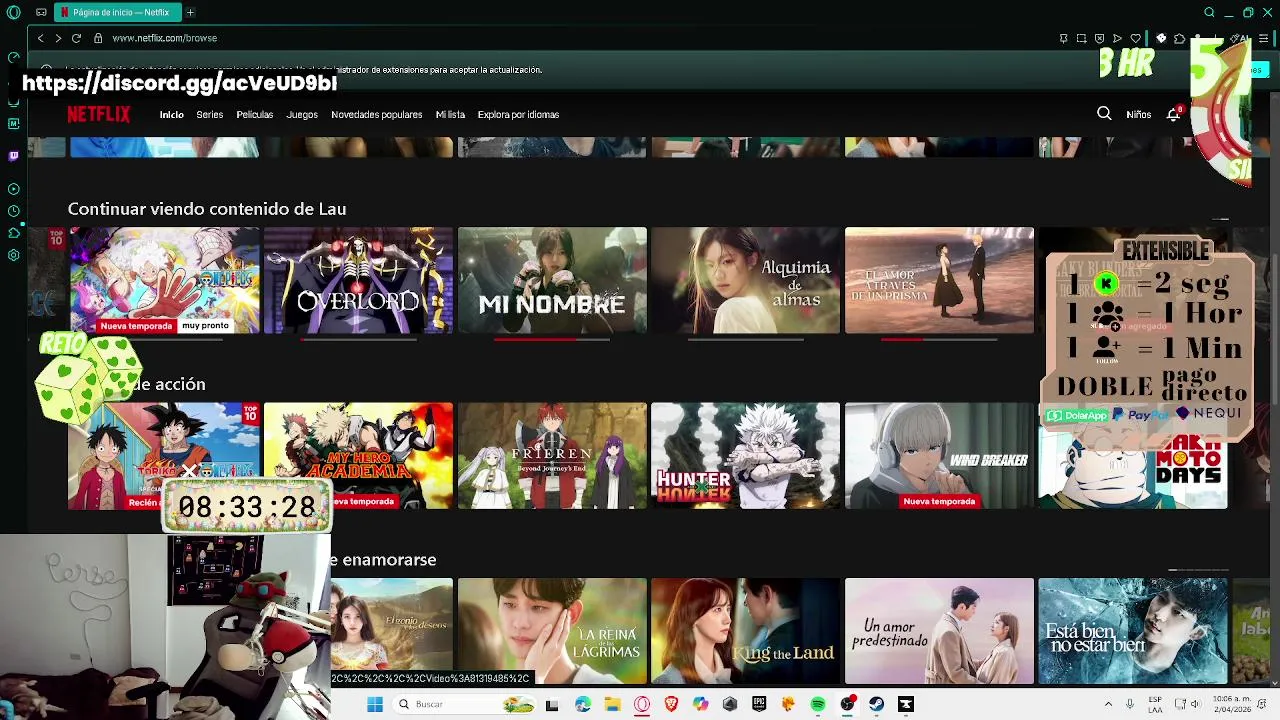Image resolution: width=1280 pixels, height=720 pixels.
Task: Open Novedades populares in Netflix menu
Action: pos(377,114)
